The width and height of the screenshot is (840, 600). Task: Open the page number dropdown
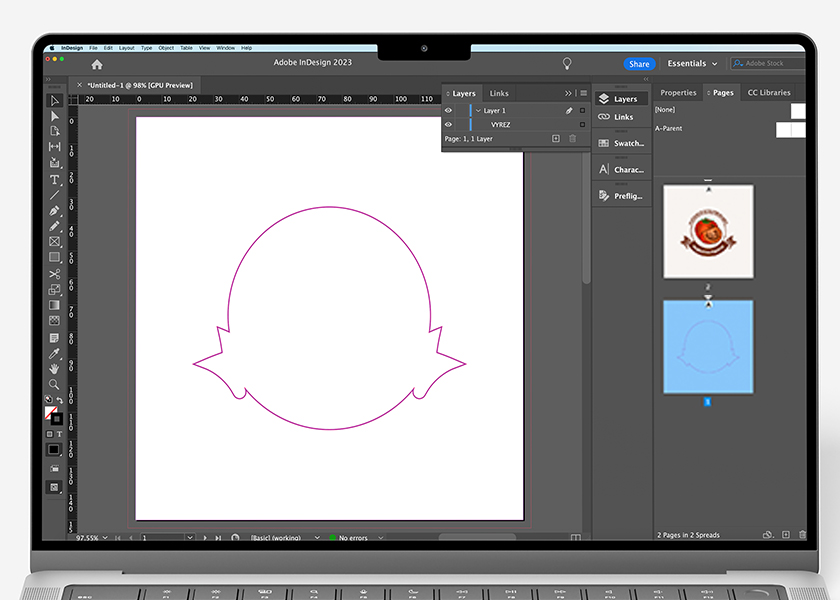click(190, 537)
